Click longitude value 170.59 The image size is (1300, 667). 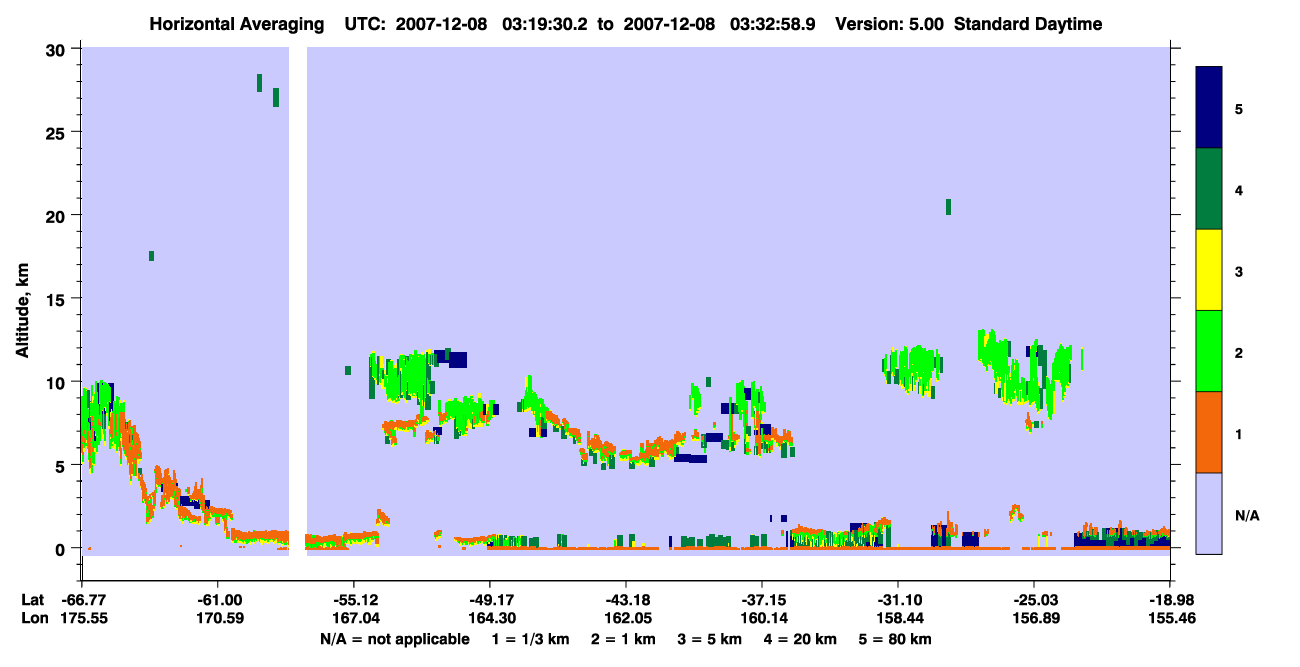click(x=218, y=618)
